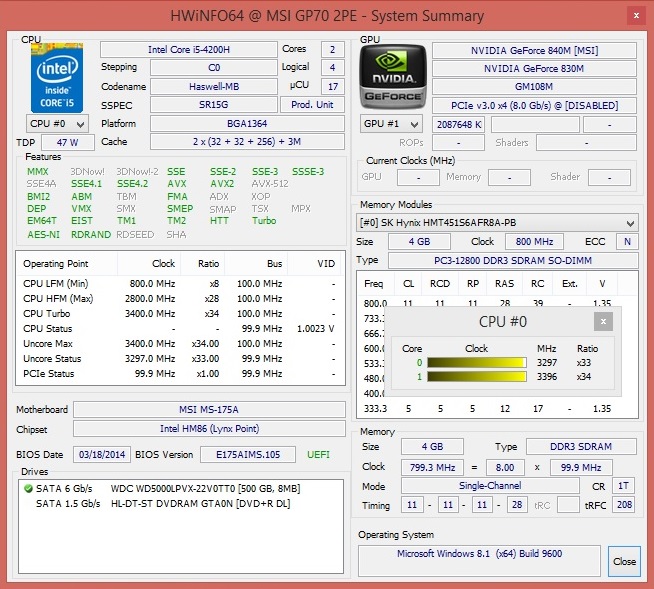654x589 pixels.
Task: Click the green UEFI label
Action: click(318, 454)
